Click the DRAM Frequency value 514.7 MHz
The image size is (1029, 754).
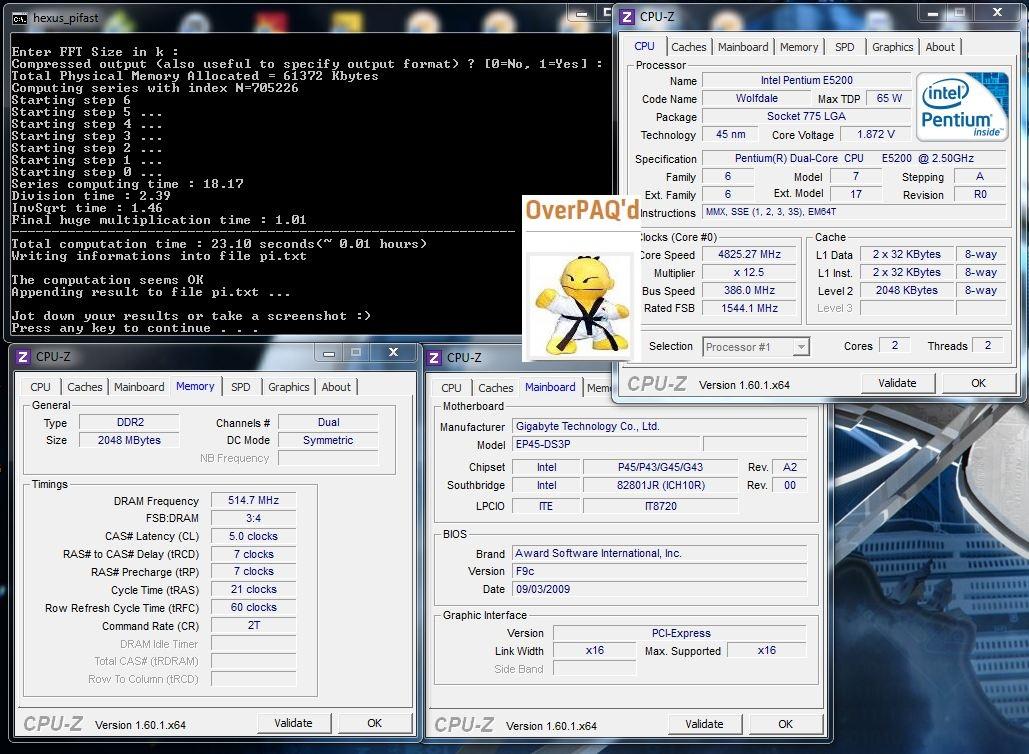pyautogui.click(x=253, y=501)
